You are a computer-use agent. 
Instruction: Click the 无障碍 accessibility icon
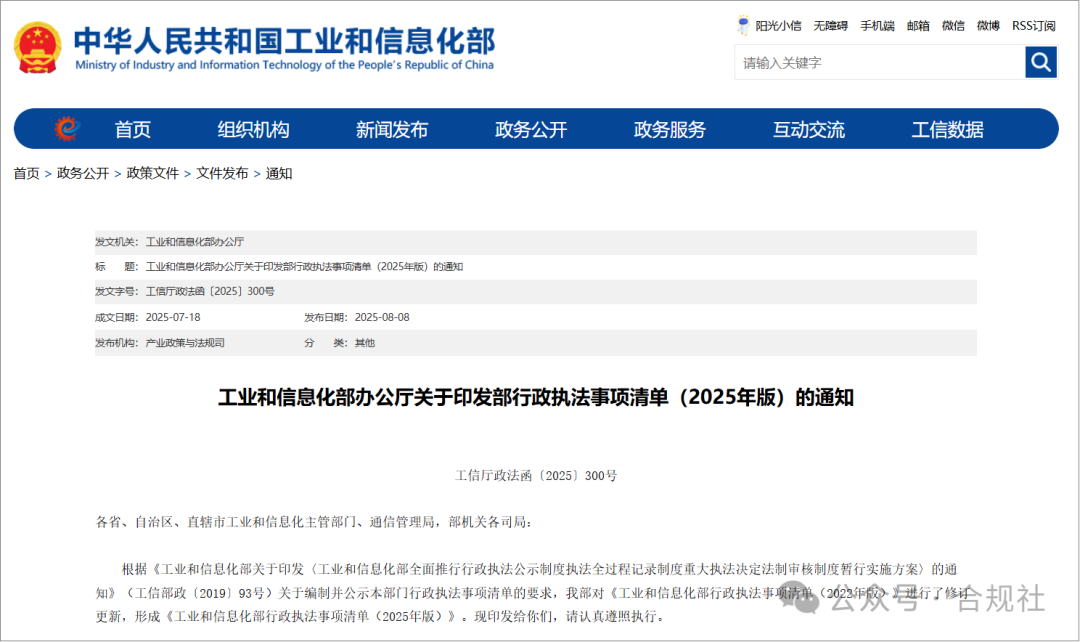point(830,25)
